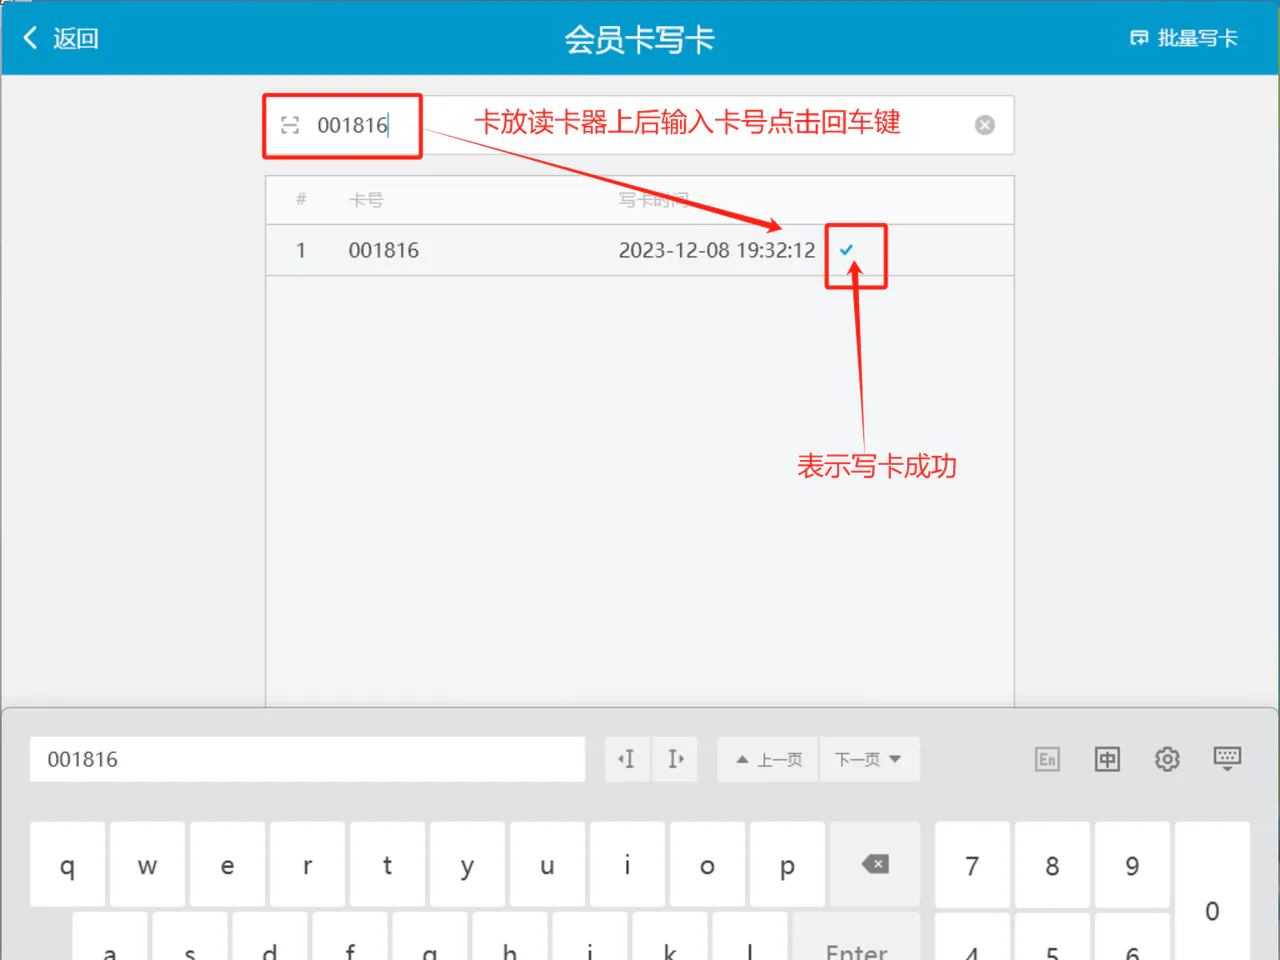1280x960 pixels.
Task: Move the cursor right with the keyboard caret button
Action: coord(675,759)
